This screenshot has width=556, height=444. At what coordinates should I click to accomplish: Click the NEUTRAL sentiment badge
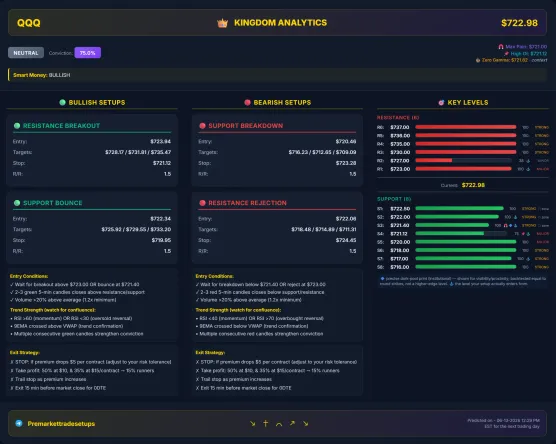click(26, 53)
